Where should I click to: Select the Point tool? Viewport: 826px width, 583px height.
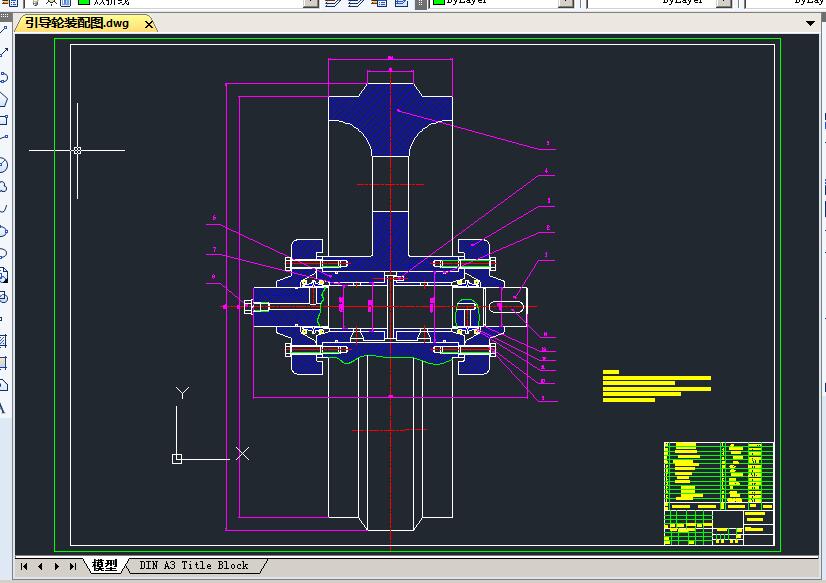click(x=2, y=319)
